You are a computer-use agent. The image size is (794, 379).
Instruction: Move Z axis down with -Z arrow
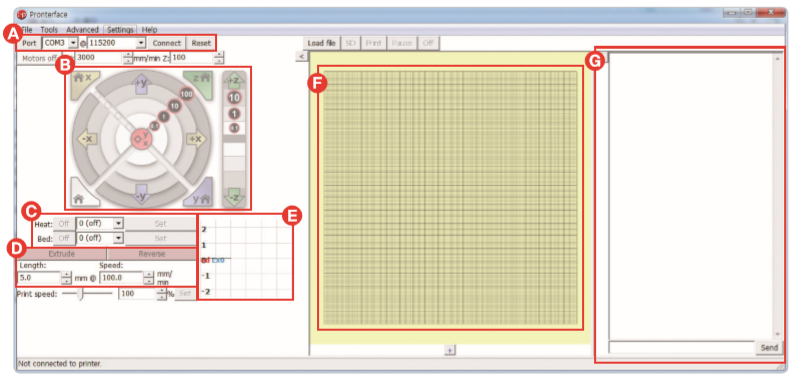(234, 197)
